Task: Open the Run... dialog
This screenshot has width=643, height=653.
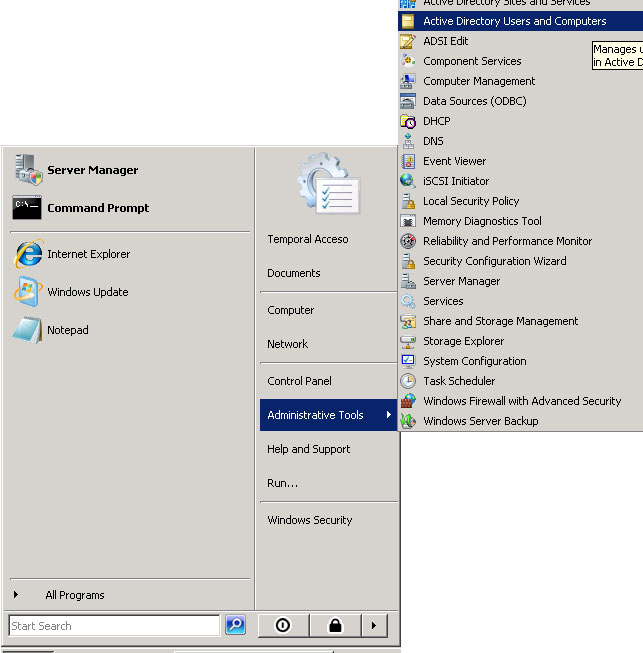Action: (283, 483)
